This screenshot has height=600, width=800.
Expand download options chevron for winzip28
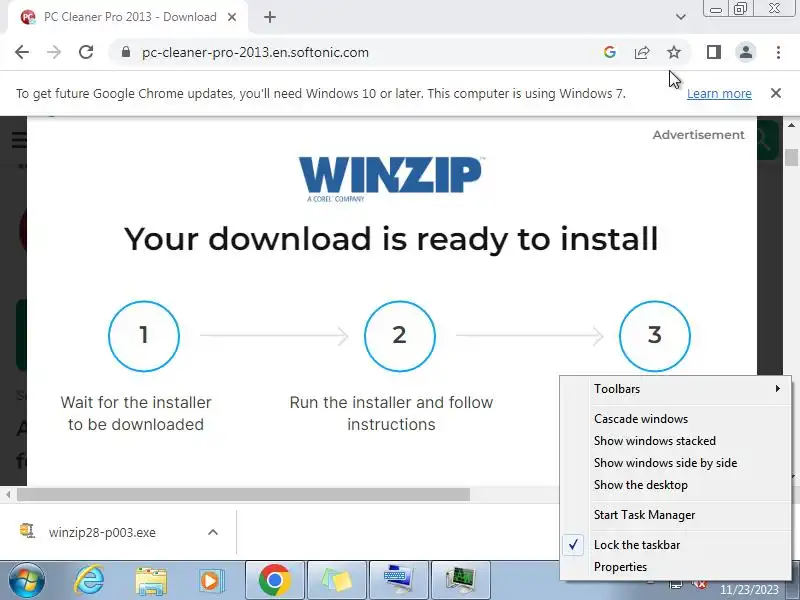tap(213, 533)
